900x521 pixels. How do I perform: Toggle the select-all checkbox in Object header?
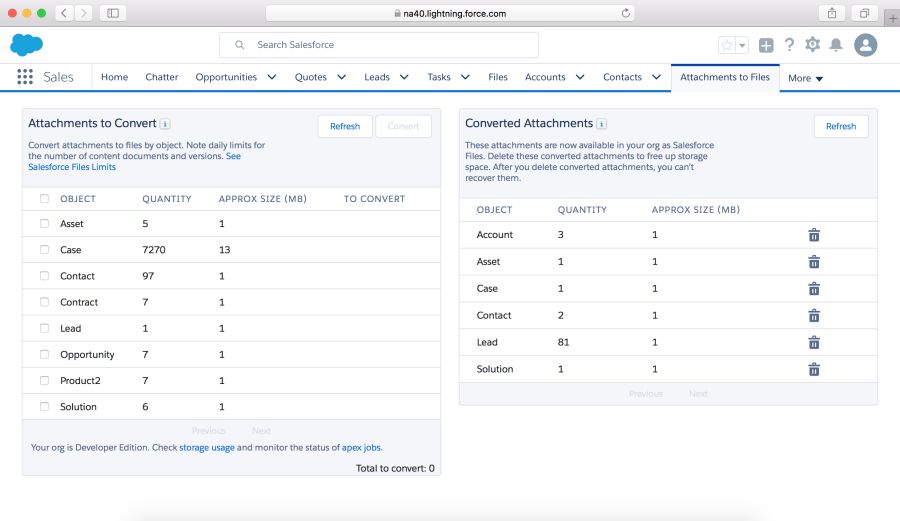coord(44,199)
